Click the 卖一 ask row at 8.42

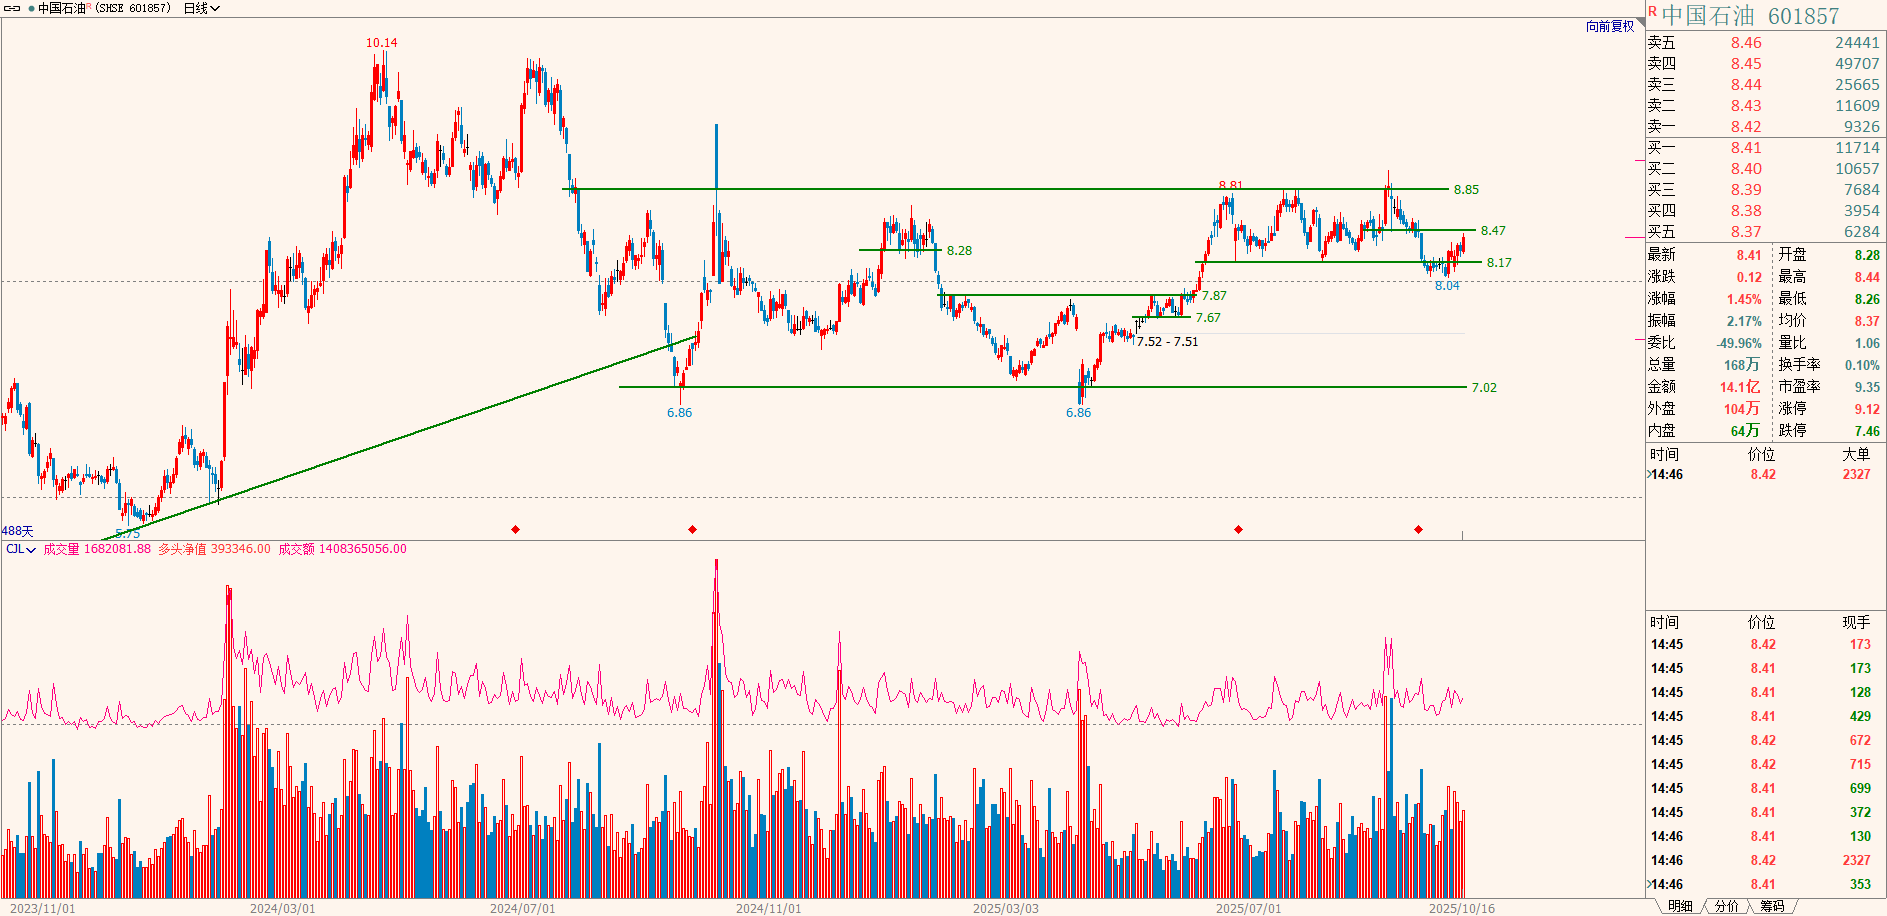1764,126
